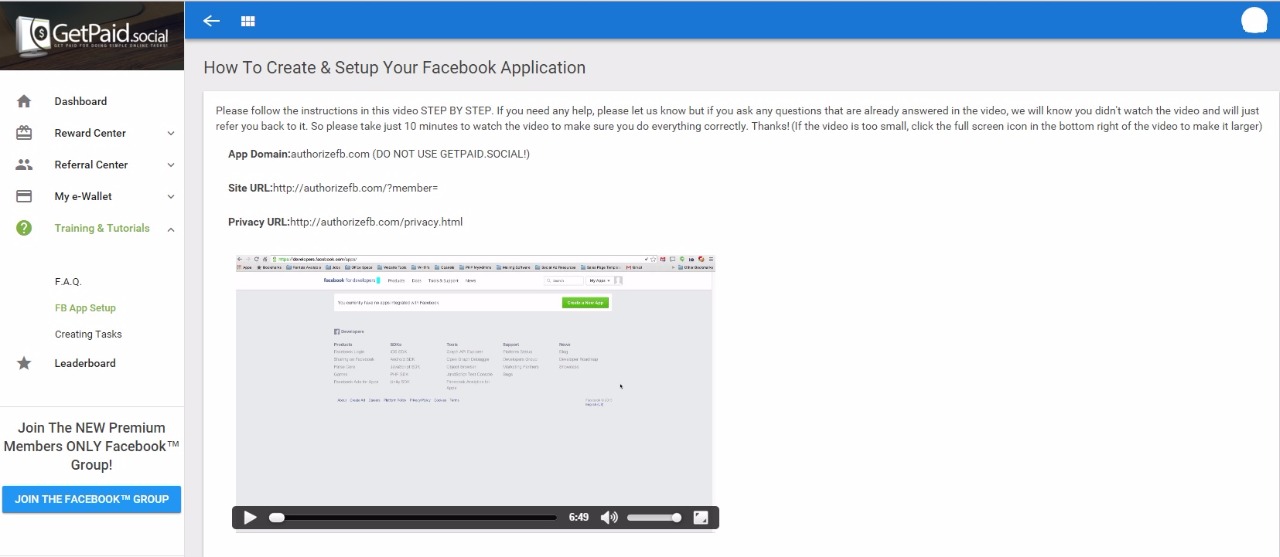Click the page heading about Facebook Application
This screenshot has height=557, width=1280.
click(394, 68)
